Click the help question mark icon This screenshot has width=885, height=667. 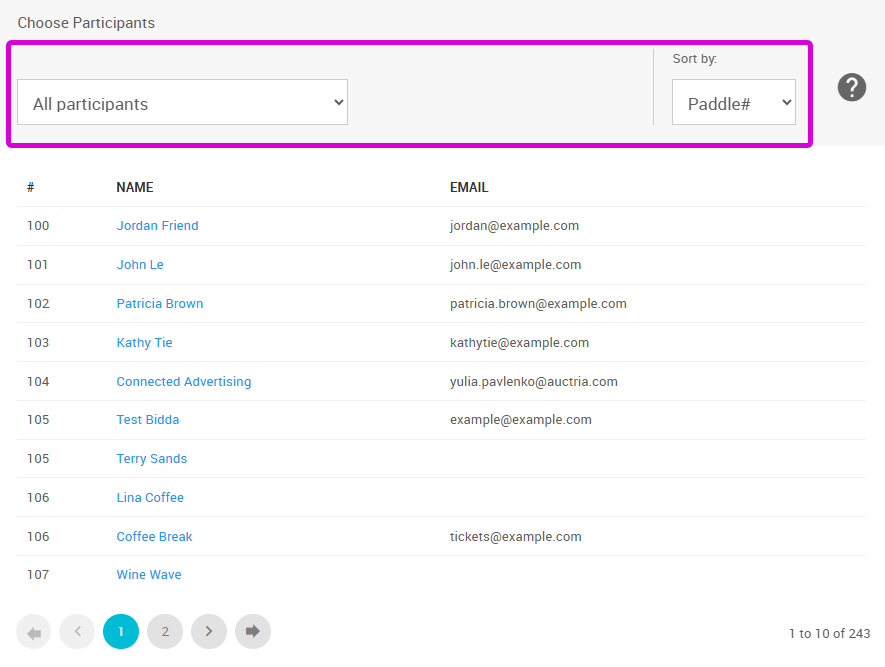click(851, 88)
